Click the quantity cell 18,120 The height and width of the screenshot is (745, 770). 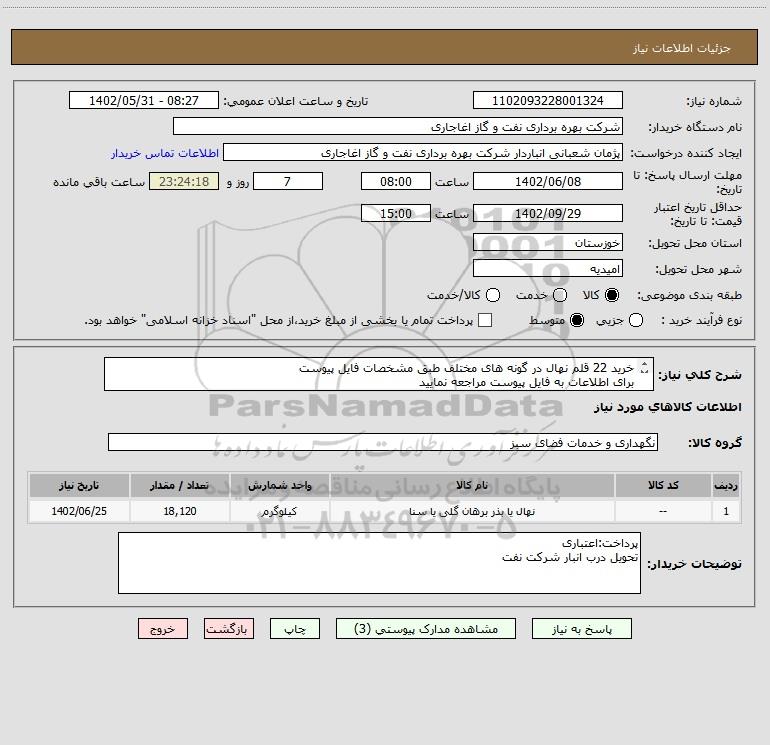[x=180, y=511]
